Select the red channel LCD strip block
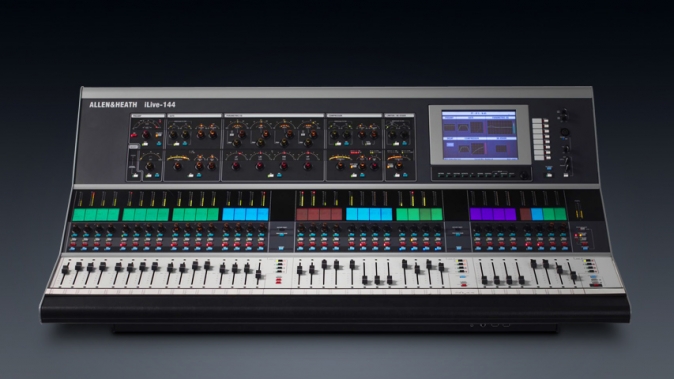This screenshot has width=674, height=379. [319, 214]
